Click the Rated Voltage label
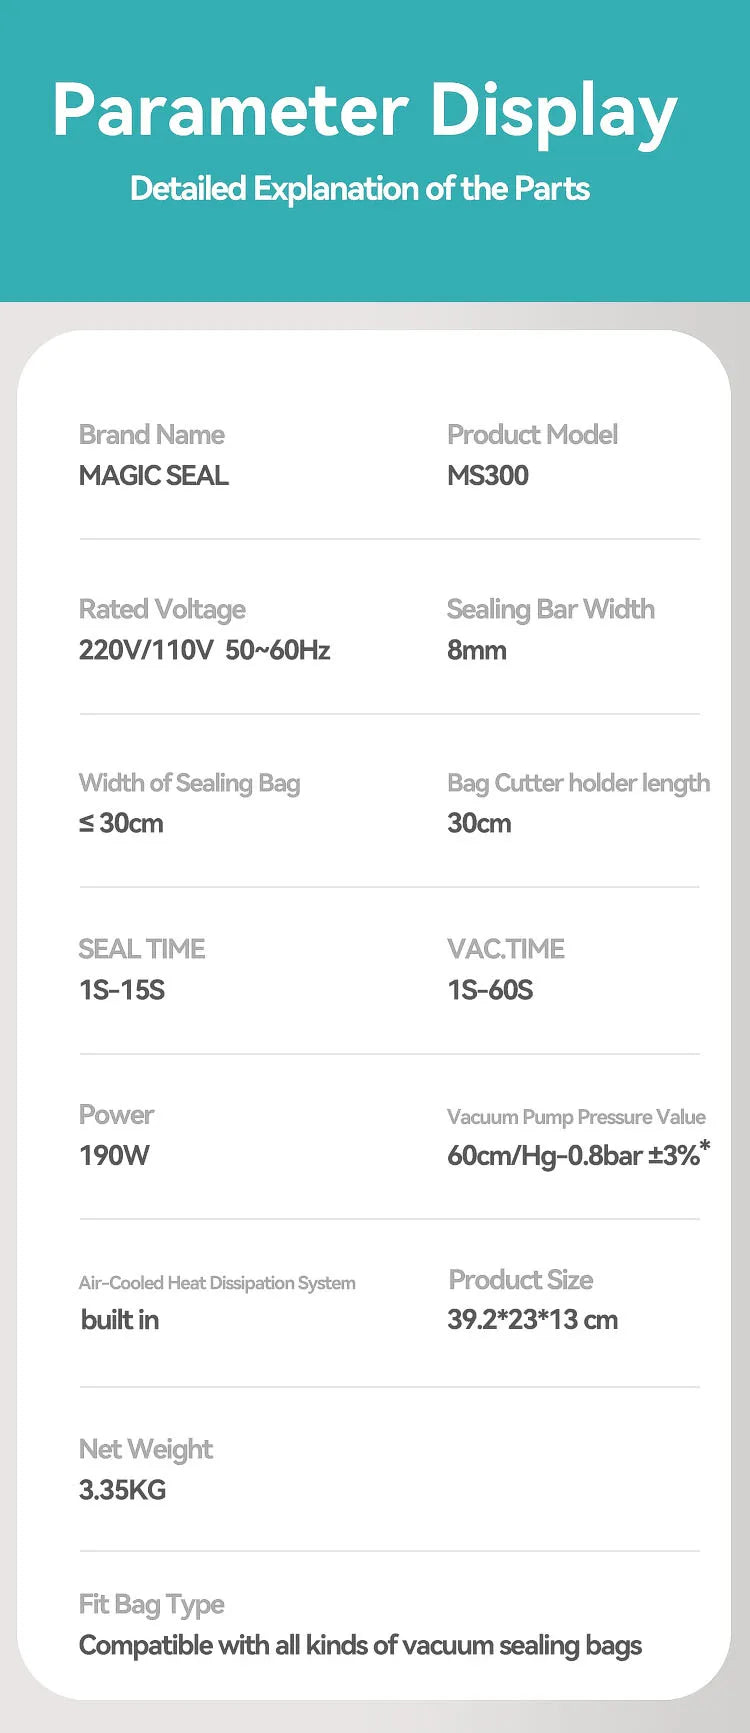 pyautogui.click(x=162, y=609)
